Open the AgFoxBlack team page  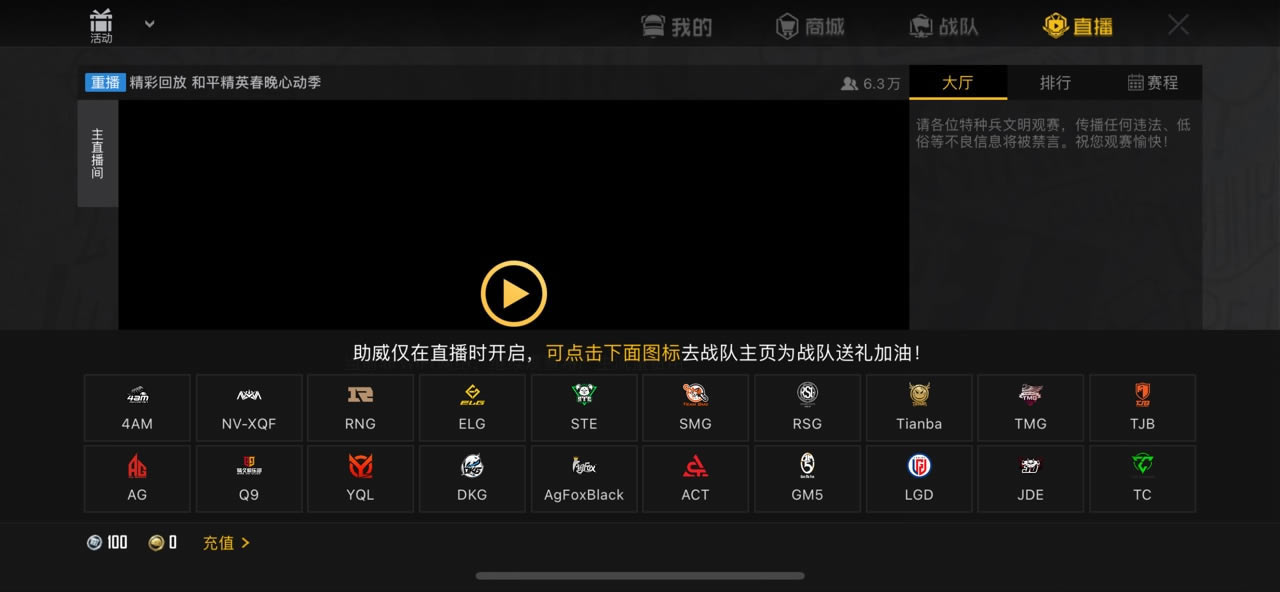pyautogui.click(x=583, y=478)
